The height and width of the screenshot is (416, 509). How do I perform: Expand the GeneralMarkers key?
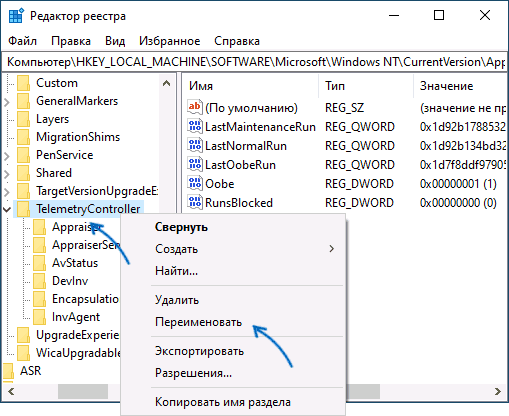coord(7,102)
